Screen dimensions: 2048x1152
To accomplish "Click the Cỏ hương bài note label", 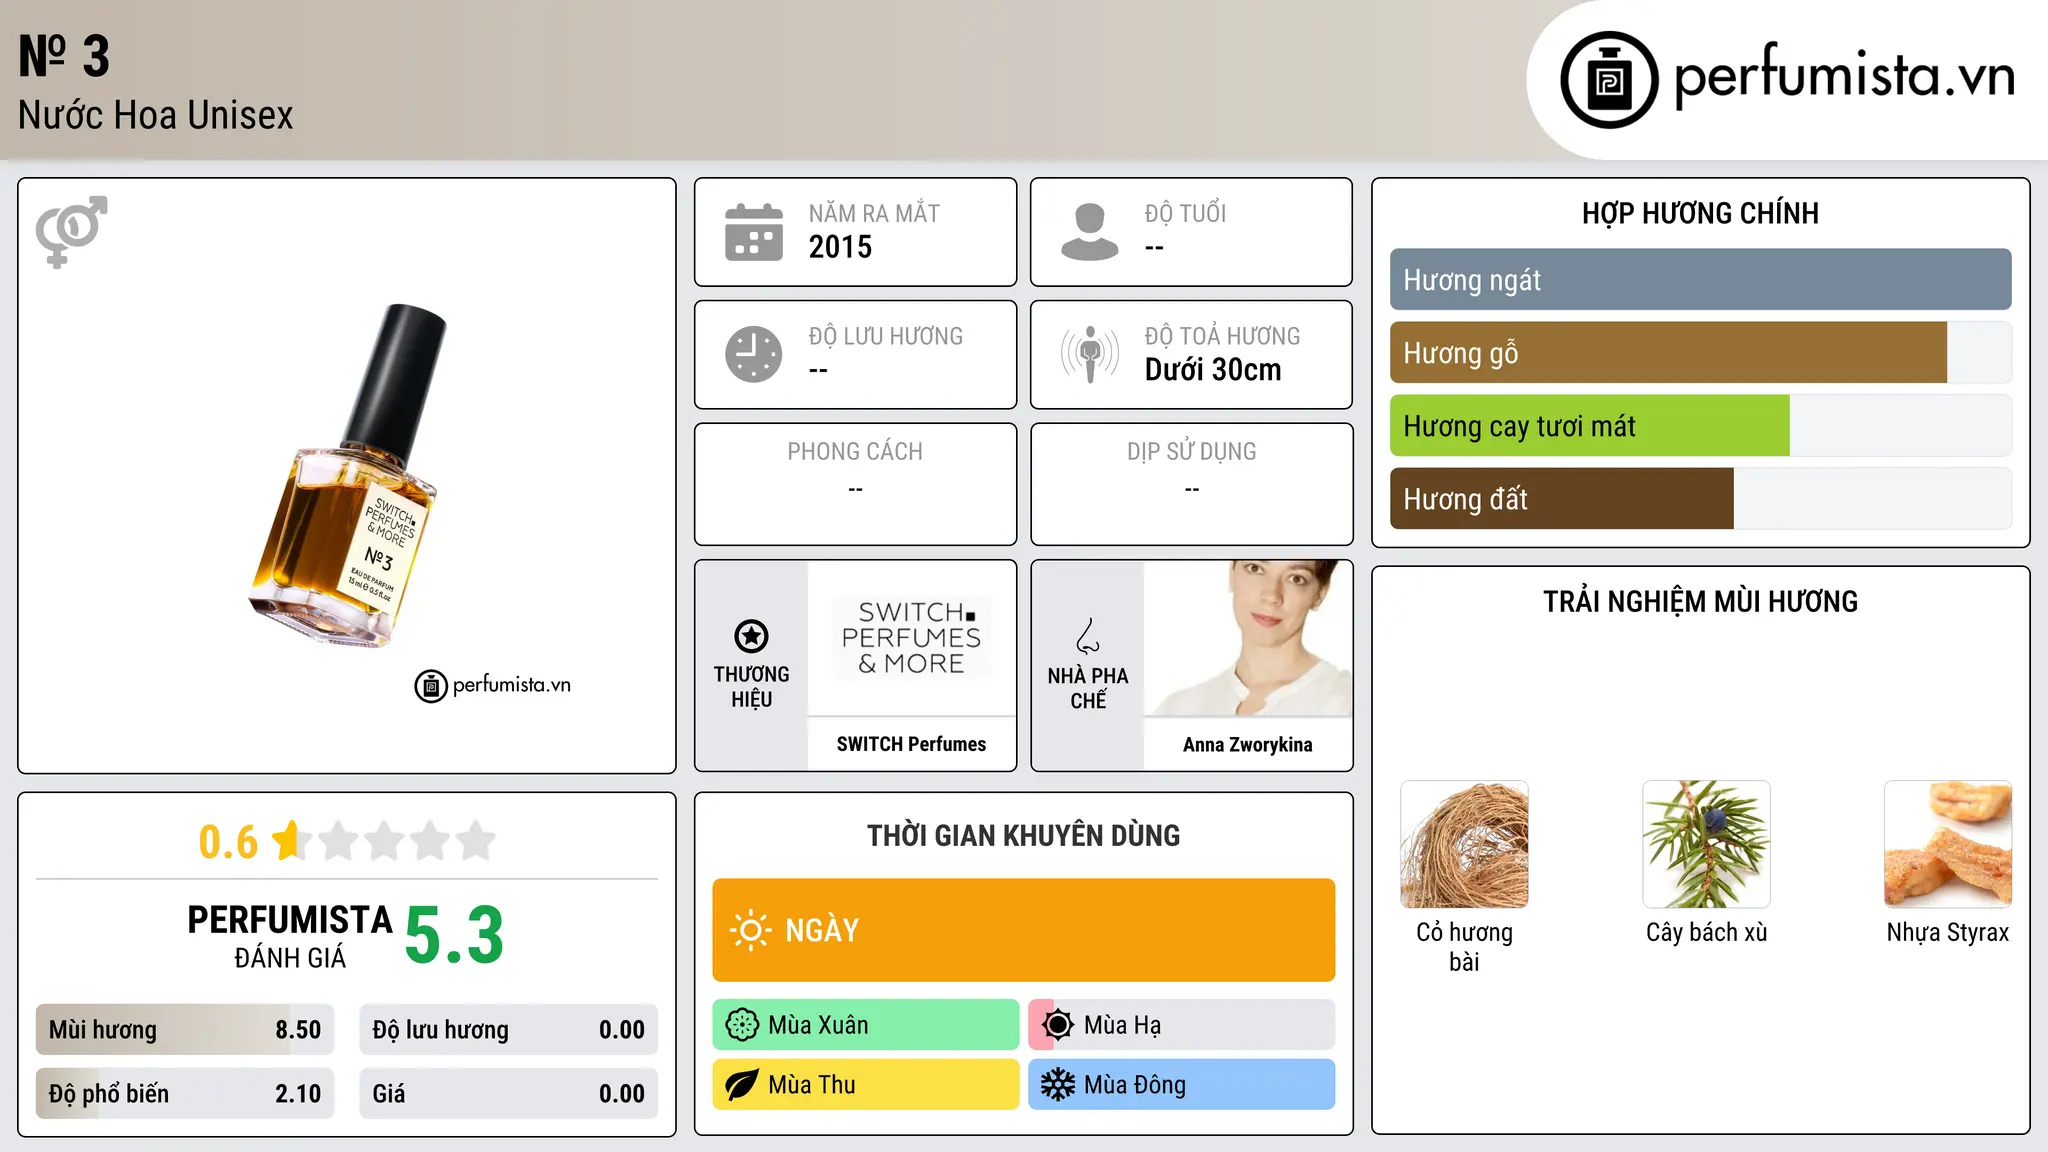I will (1464, 946).
